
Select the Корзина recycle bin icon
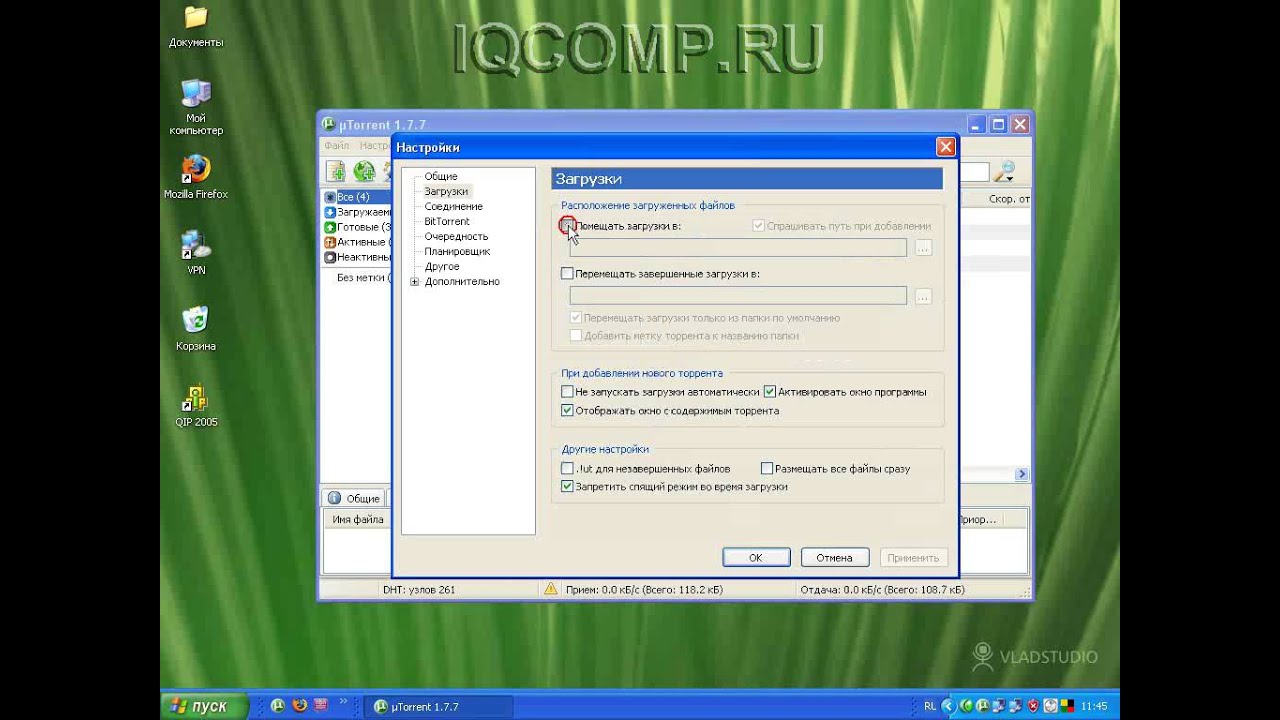196,329
